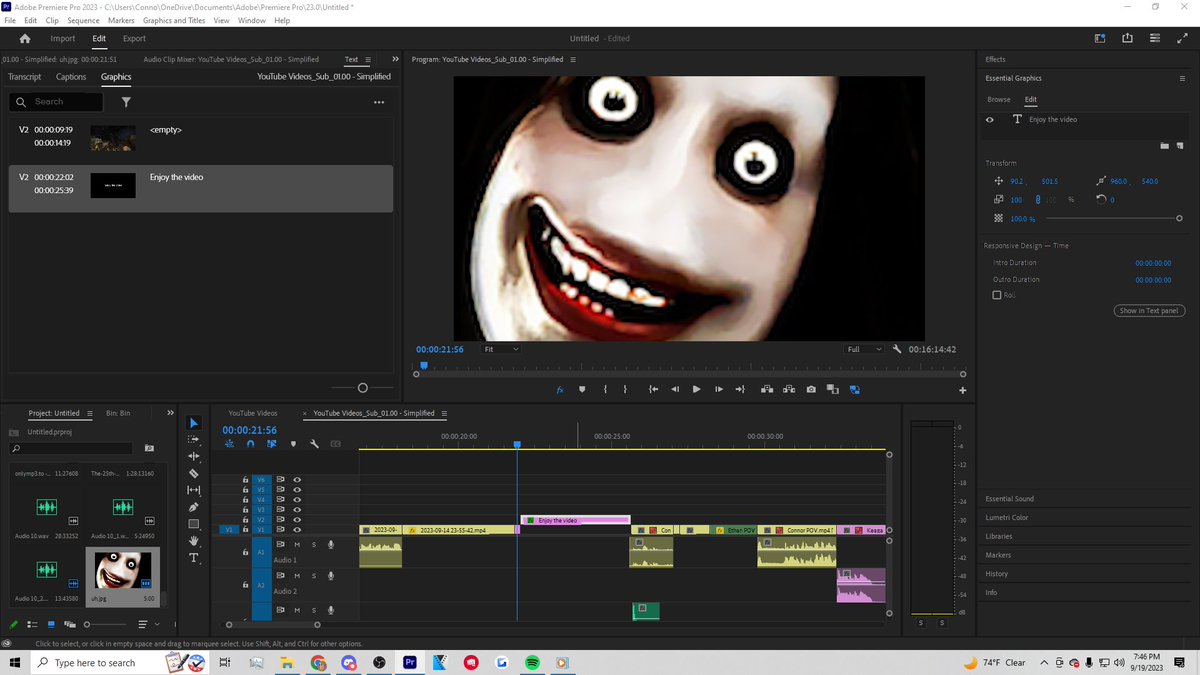This screenshot has height=675, width=1200.
Task: Click Mark Out bracket in Program monitor
Action: click(625, 389)
